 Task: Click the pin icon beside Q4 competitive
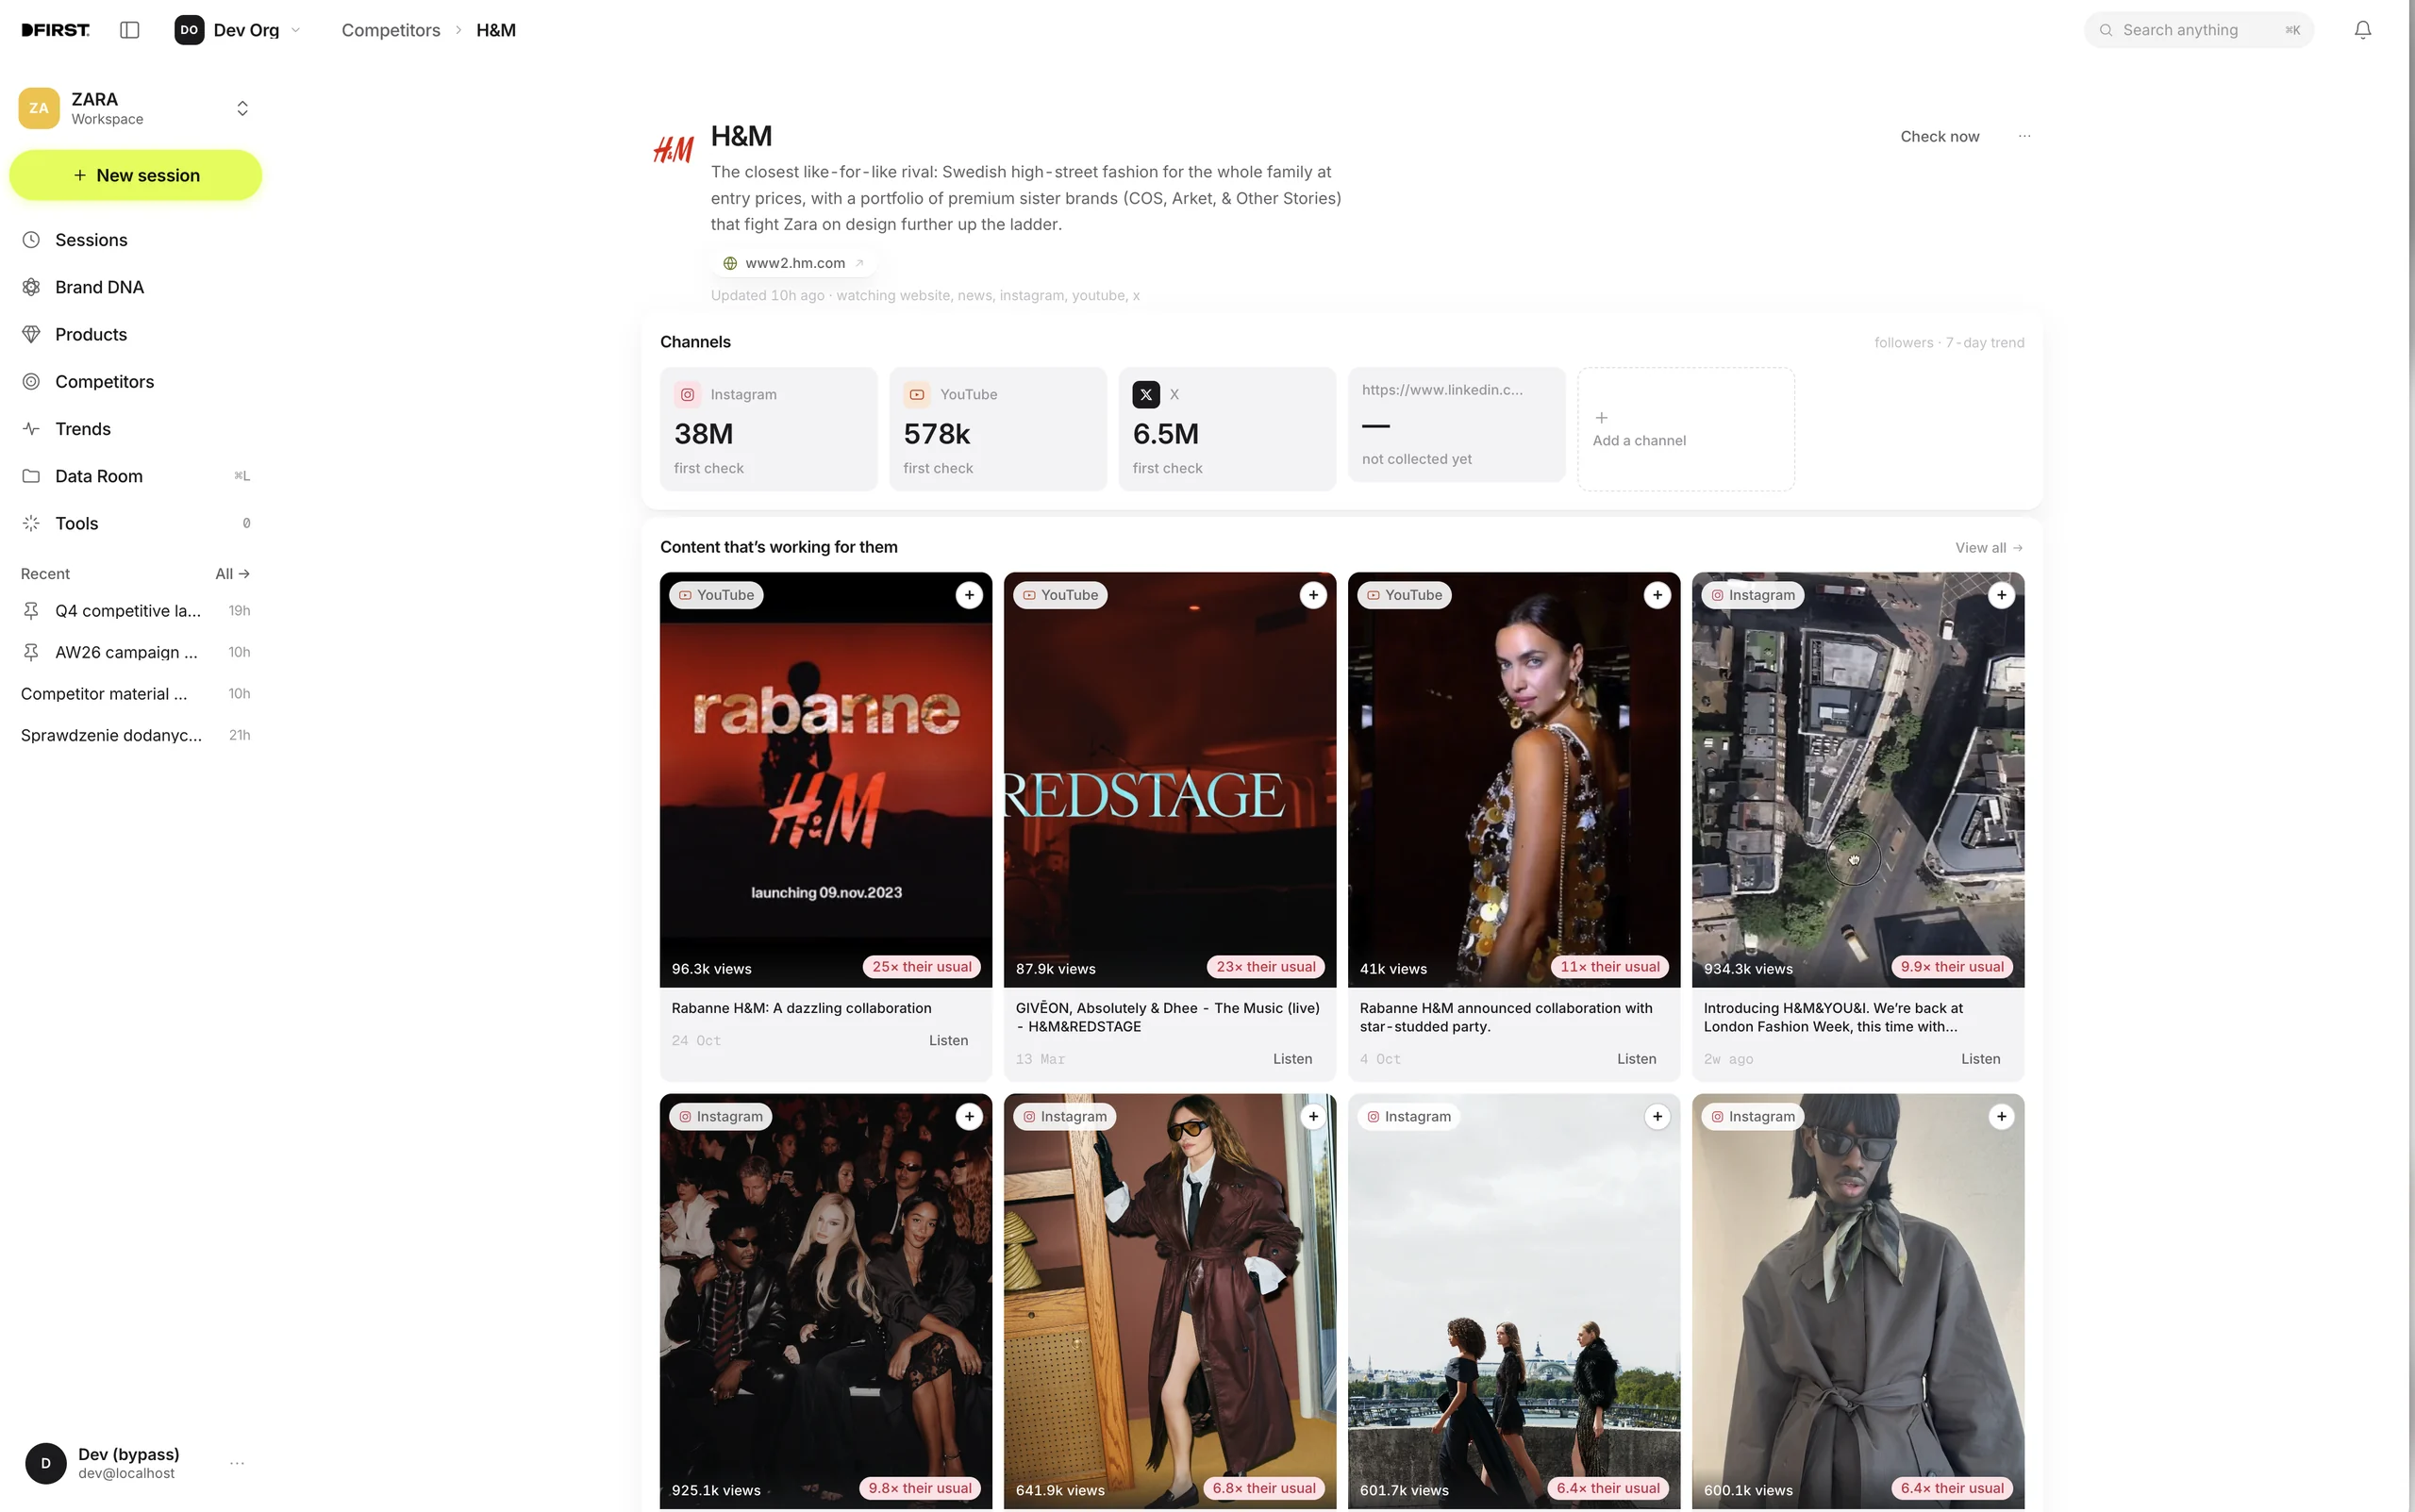point(31,610)
